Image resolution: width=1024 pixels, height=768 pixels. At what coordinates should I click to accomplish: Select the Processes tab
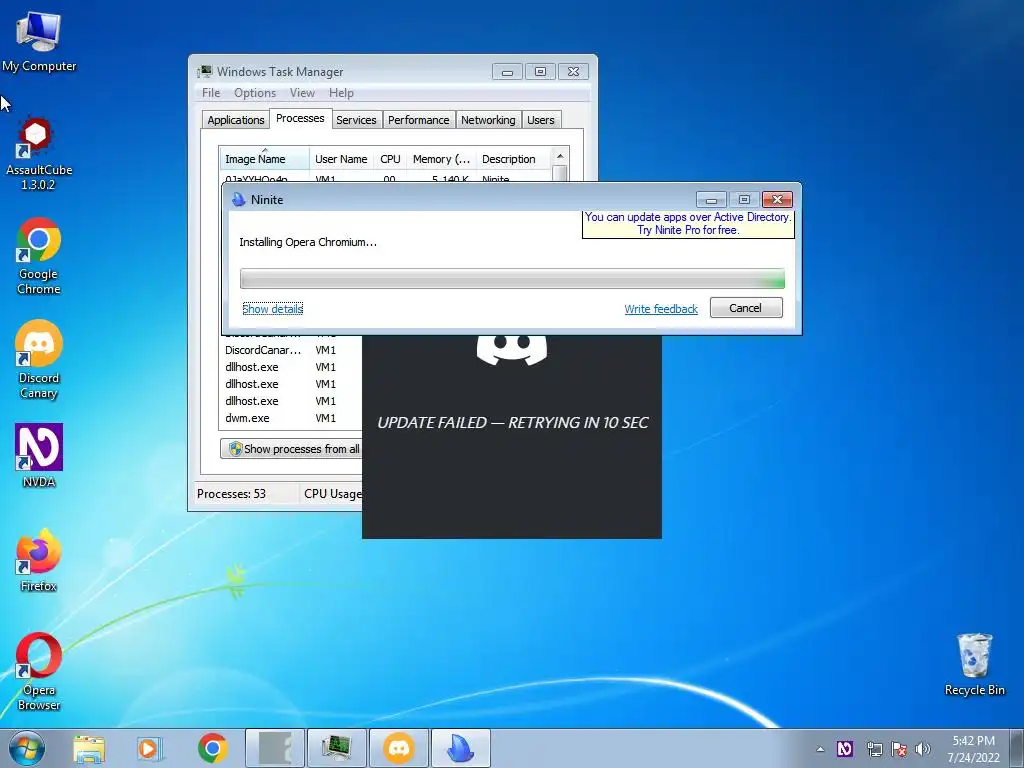(x=300, y=118)
